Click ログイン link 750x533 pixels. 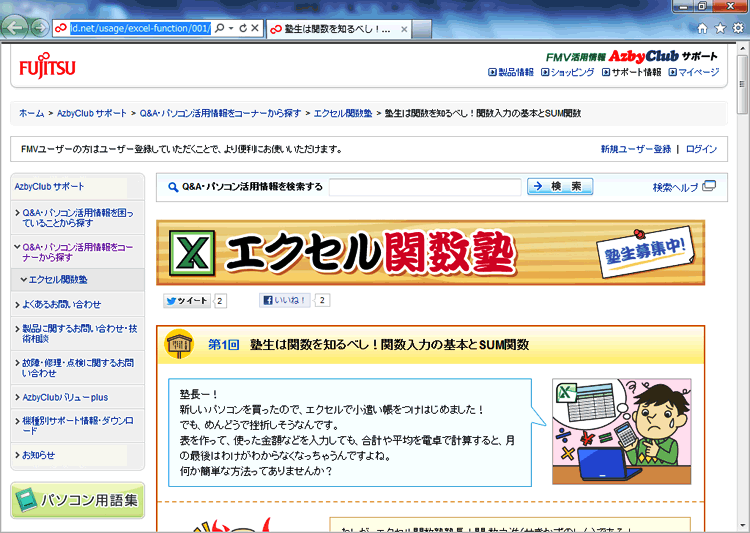pyautogui.click(x=701, y=149)
